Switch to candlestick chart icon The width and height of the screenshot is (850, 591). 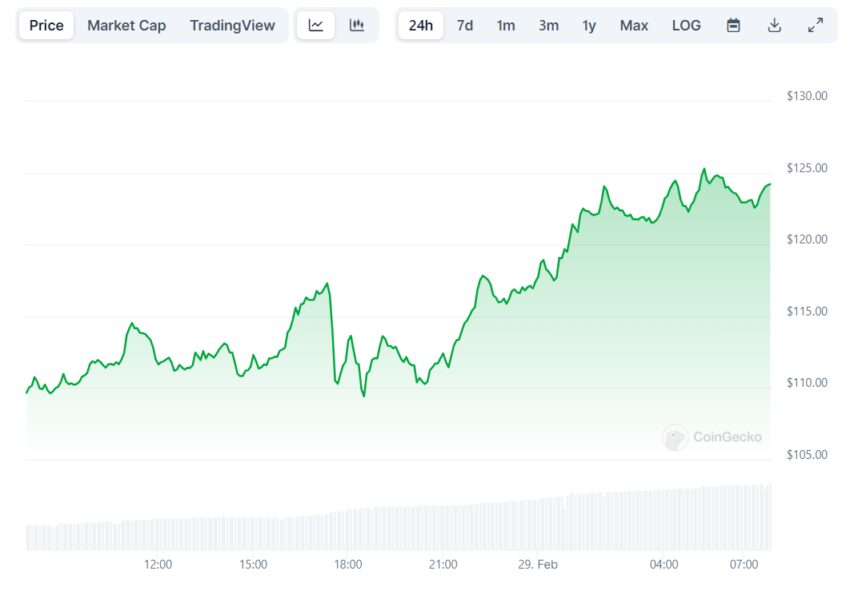356,25
